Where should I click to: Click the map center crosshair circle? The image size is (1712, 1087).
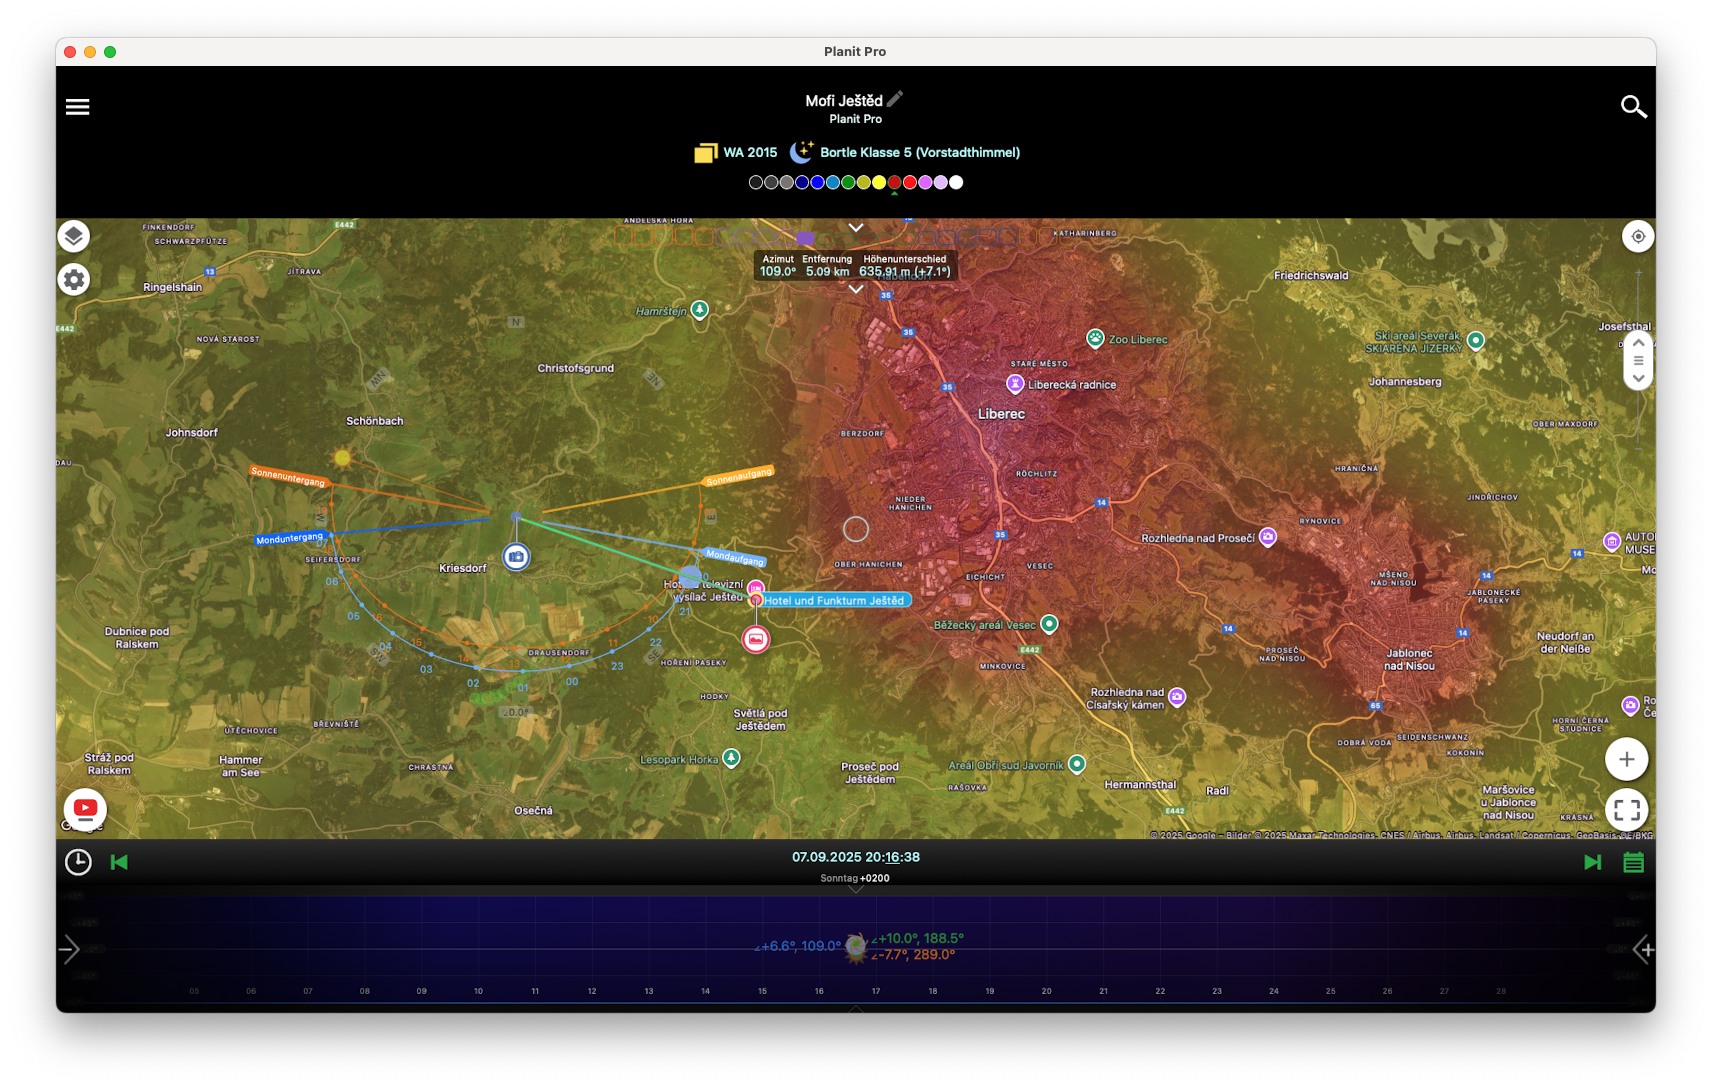[856, 529]
